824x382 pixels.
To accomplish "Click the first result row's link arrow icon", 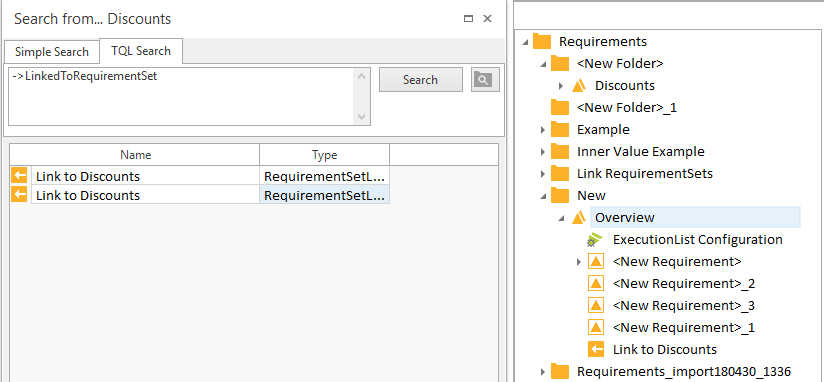I will (x=19, y=175).
